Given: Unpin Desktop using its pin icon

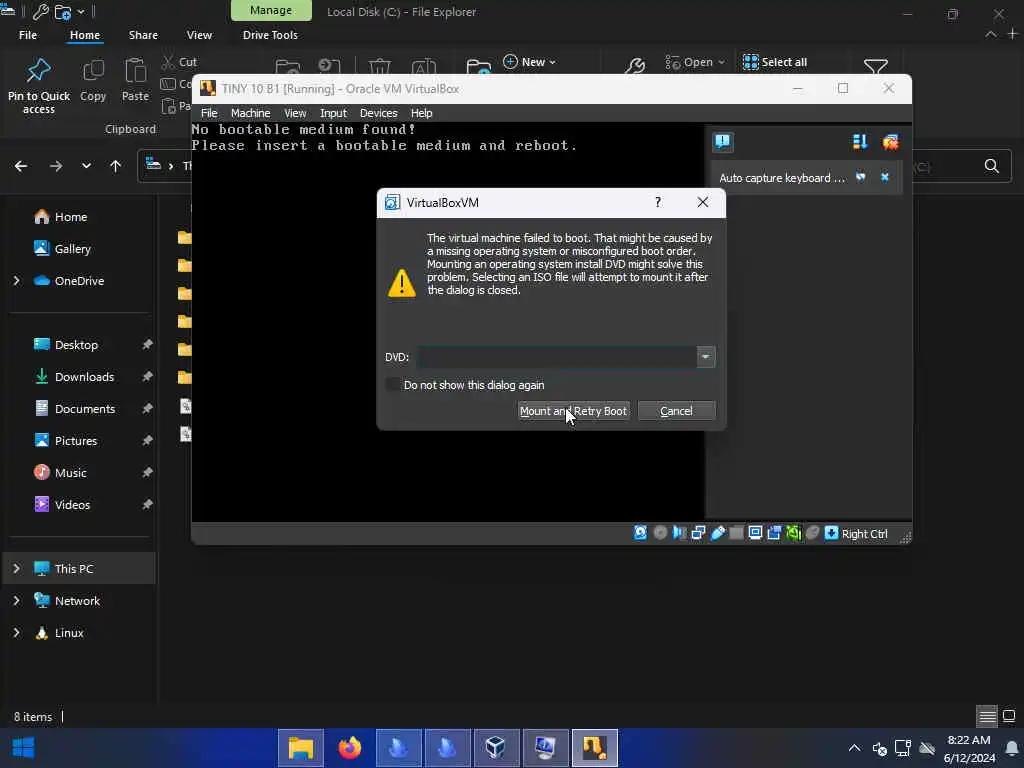Looking at the screenshot, I should [x=147, y=344].
